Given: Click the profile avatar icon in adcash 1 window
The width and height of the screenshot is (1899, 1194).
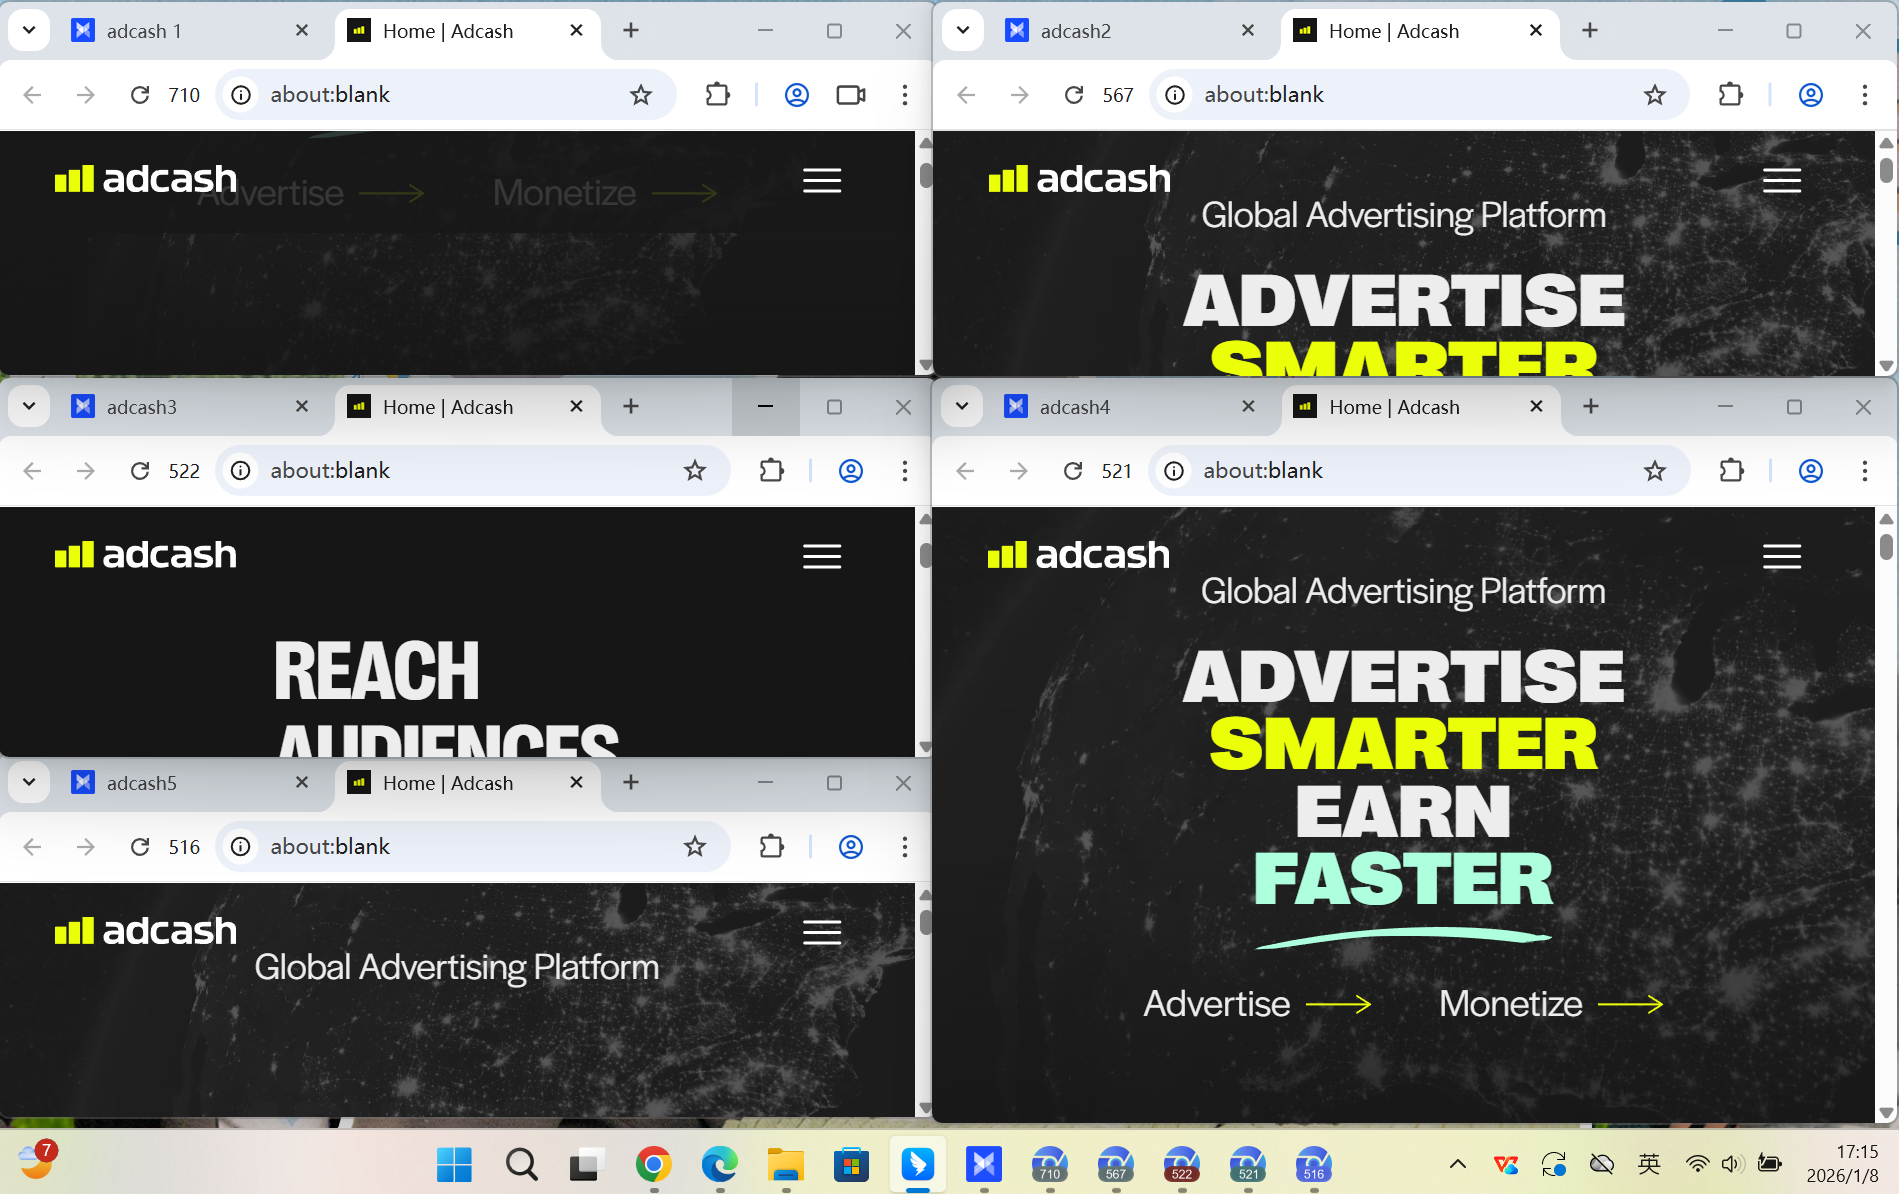Looking at the screenshot, I should point(796,94).
